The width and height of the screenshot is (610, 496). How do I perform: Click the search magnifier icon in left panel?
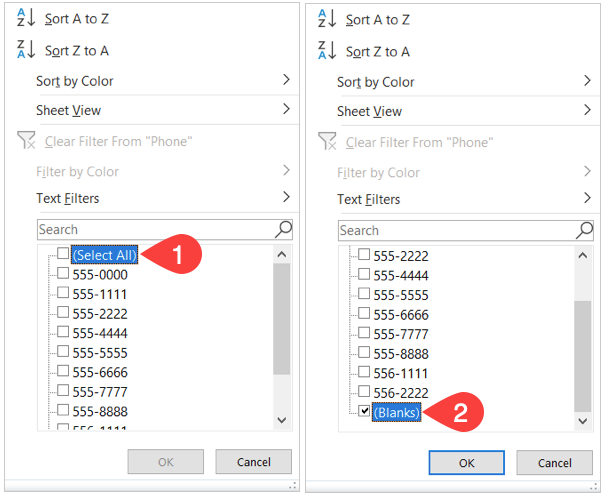(283, 230)
